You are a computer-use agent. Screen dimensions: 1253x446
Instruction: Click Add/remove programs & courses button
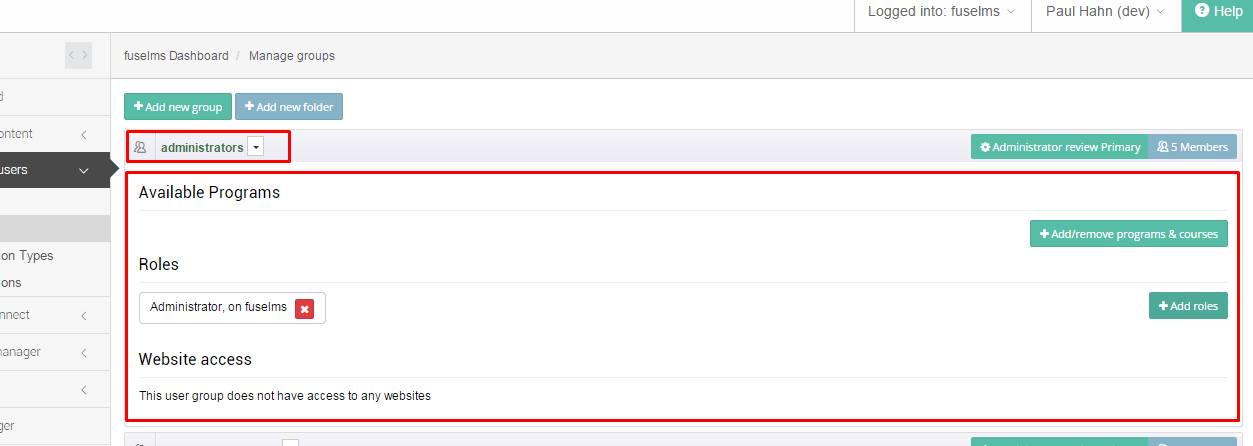1129,234
